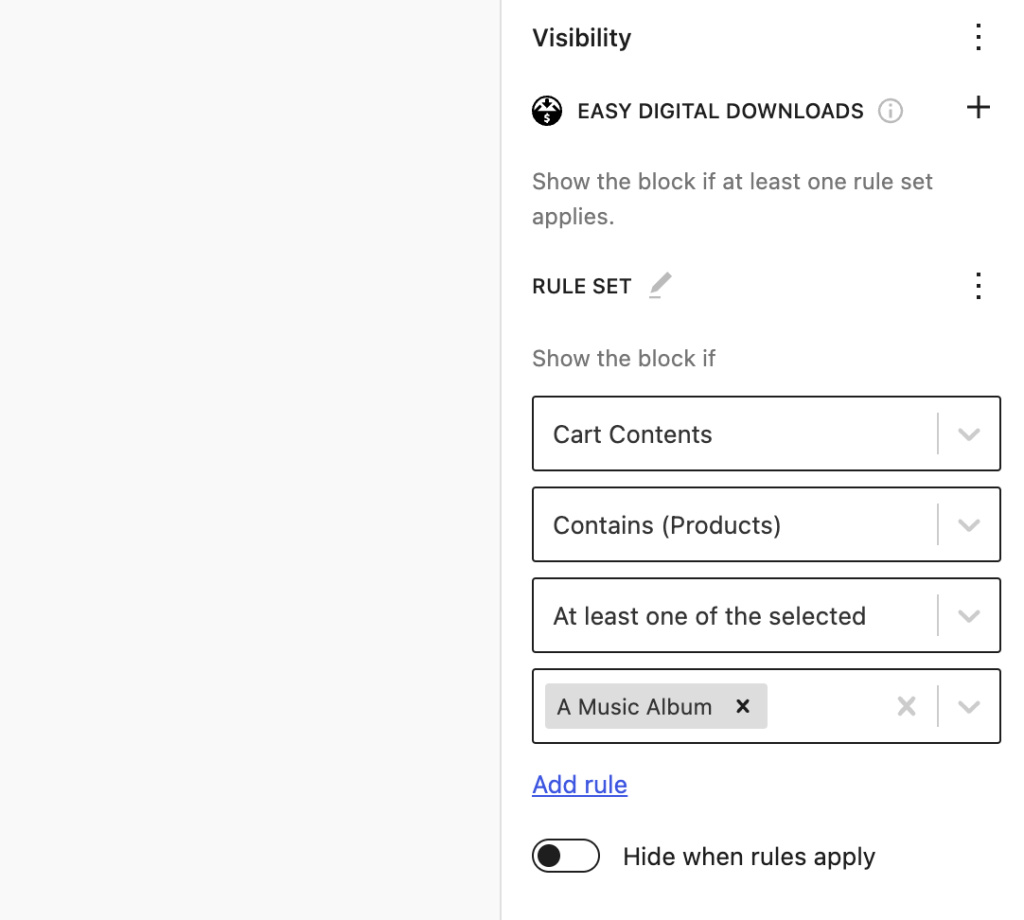Click the Add rule link
This screenshot has width=1024, height=920.
(x=580, y=785)
